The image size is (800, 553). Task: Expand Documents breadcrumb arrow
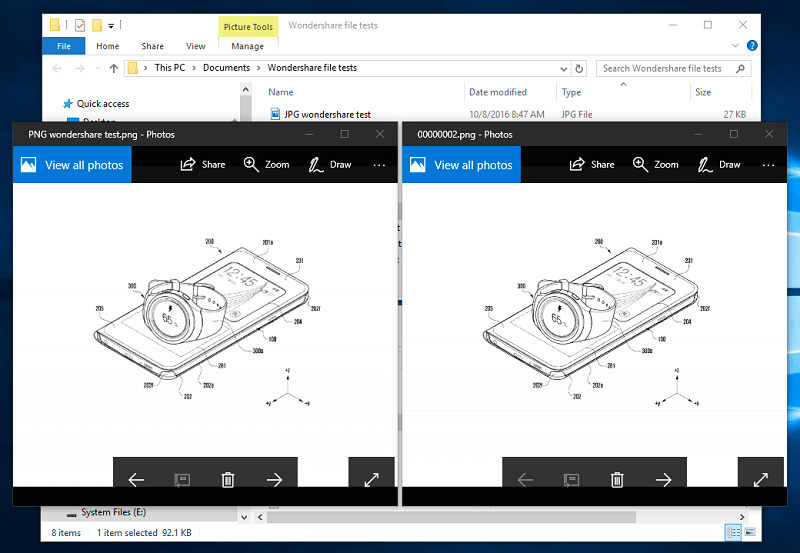point(259,68)
